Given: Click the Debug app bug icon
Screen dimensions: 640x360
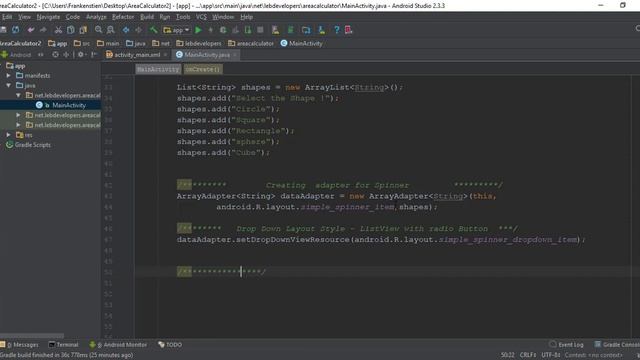Looking at the screenshot, I should click(x=223, y=30).
